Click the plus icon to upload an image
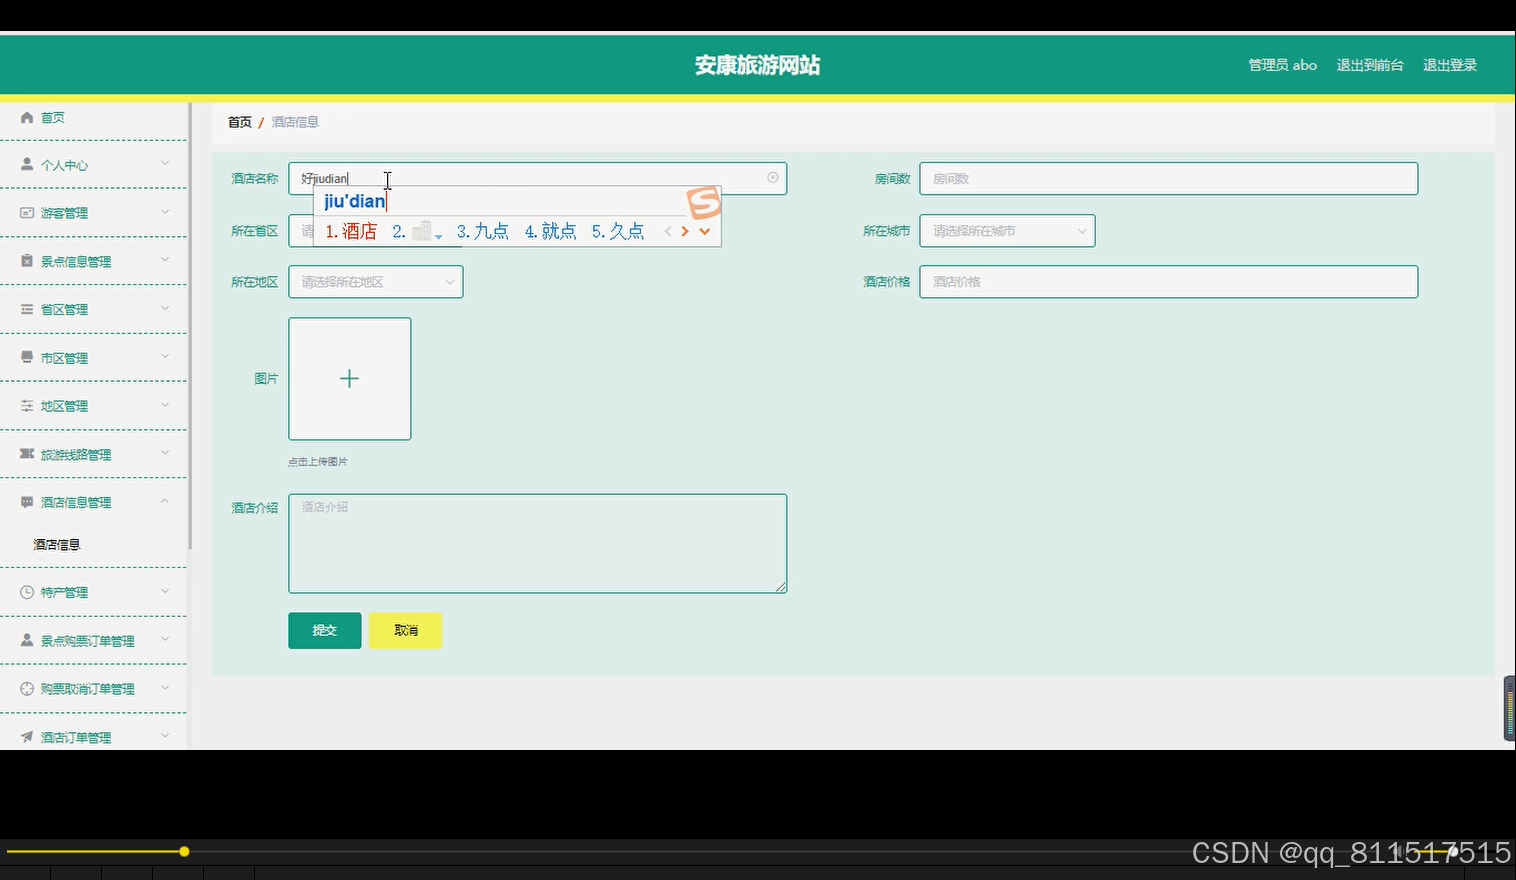The height and width of the screenshot is (880, 1516). [x=349, y=378]
